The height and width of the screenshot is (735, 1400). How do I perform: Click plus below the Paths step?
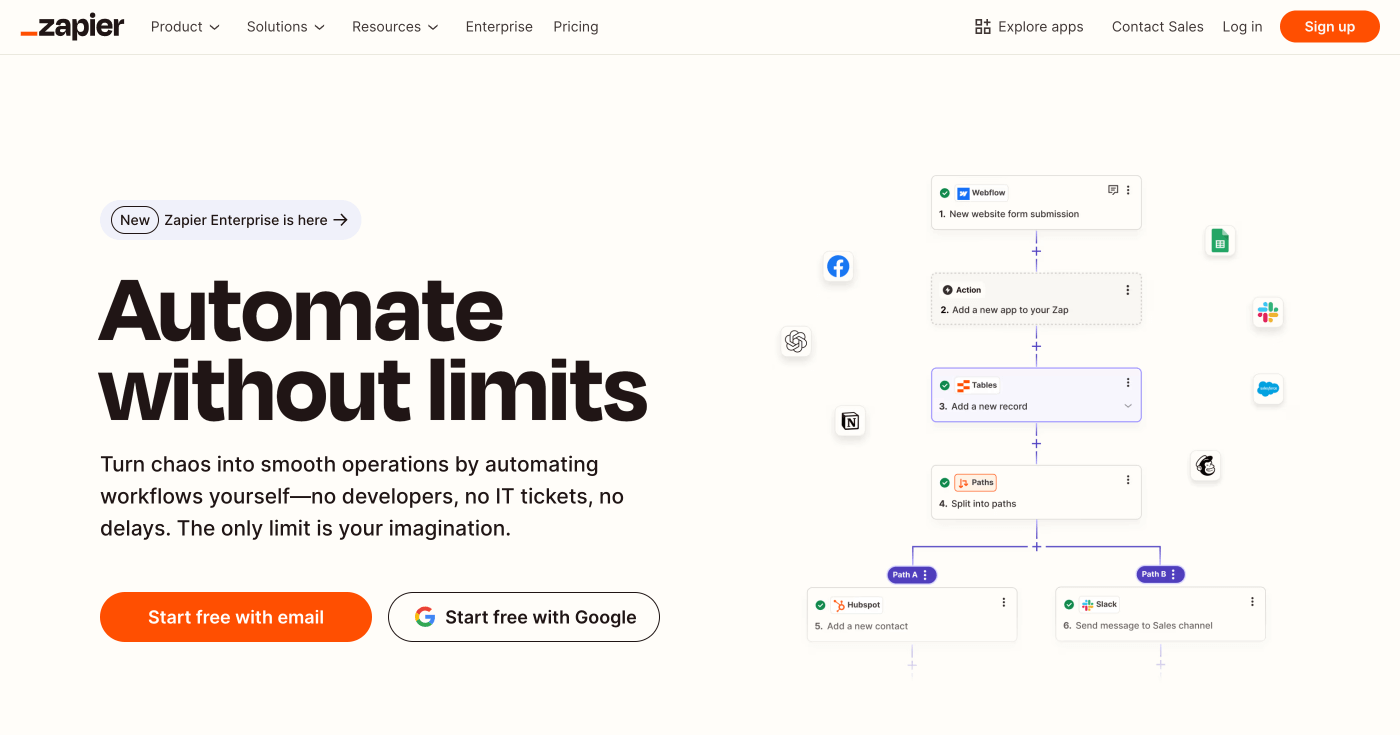click(x=1036, y=546)
